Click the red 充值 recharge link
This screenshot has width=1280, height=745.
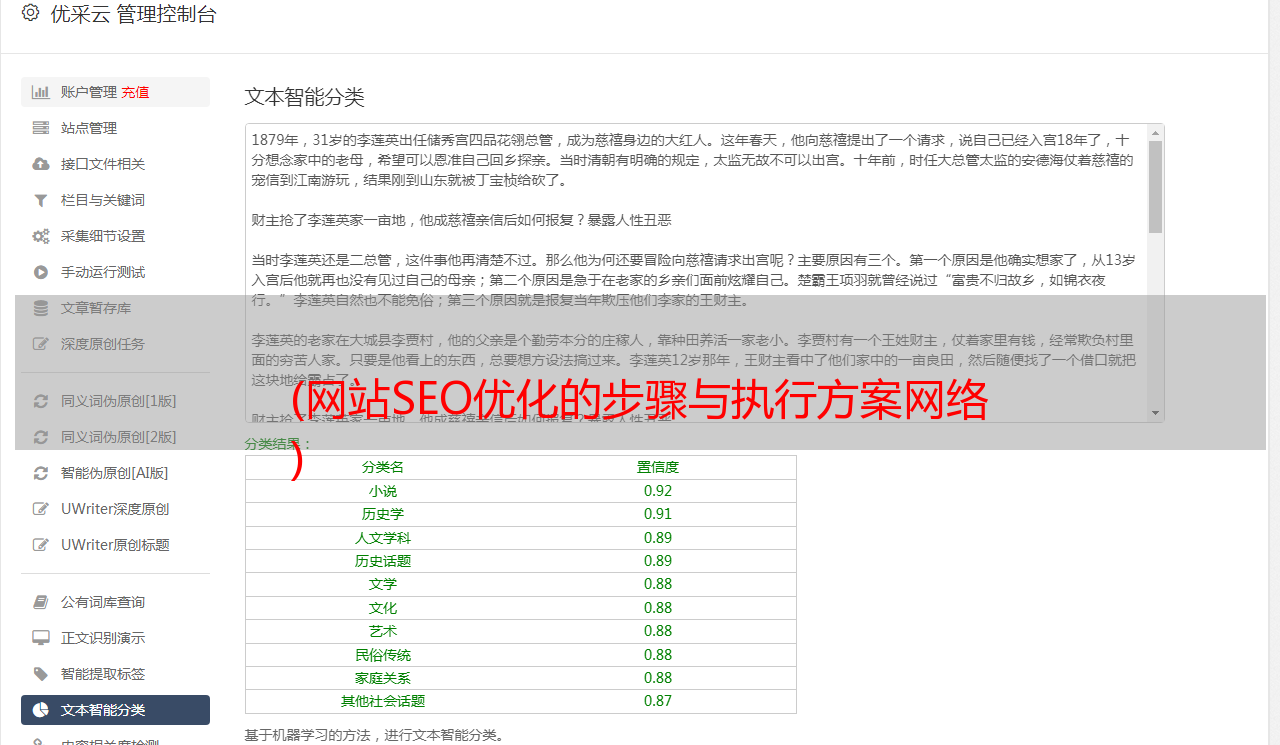(x=135, y=92)
